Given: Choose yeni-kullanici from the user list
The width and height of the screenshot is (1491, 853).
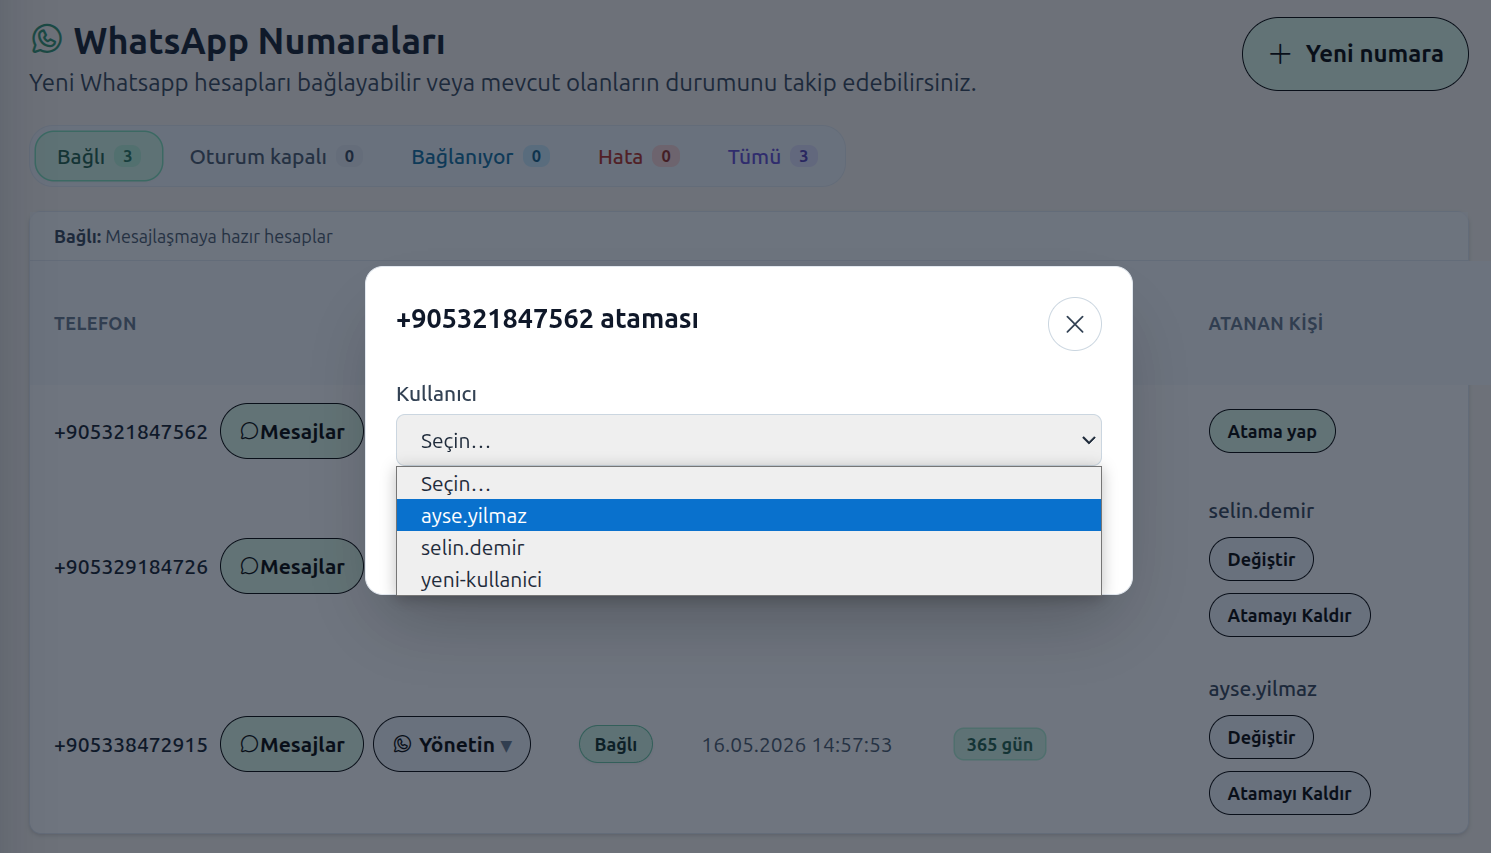Looking at the screenshot, I should coord(748,579).
